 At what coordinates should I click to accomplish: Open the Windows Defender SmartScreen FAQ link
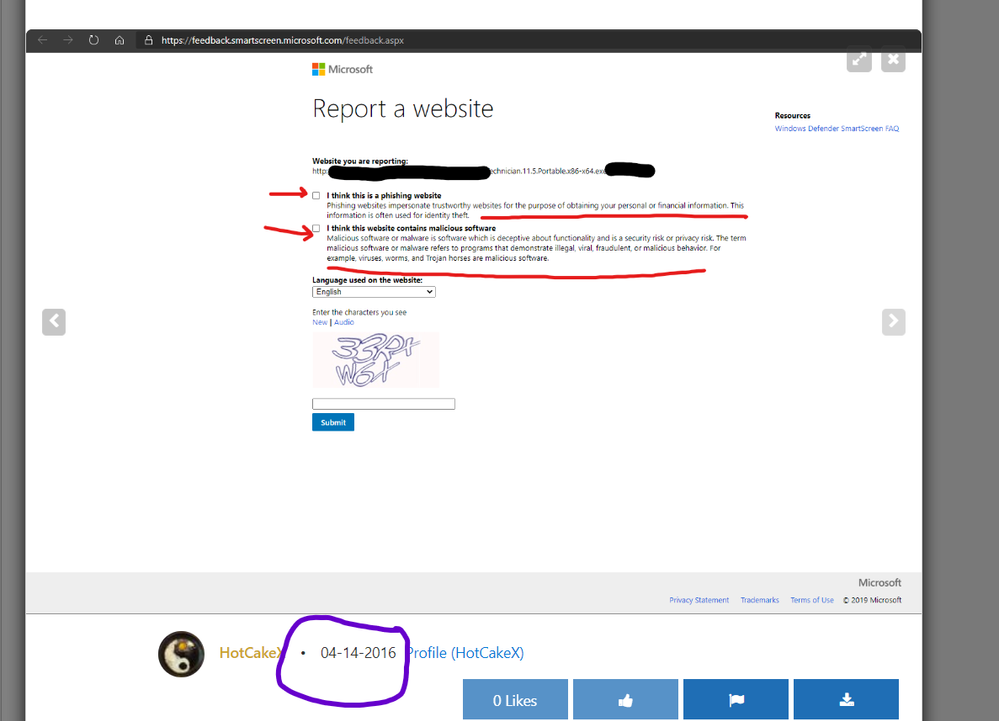pyautogui.click(x=836, y=128)
